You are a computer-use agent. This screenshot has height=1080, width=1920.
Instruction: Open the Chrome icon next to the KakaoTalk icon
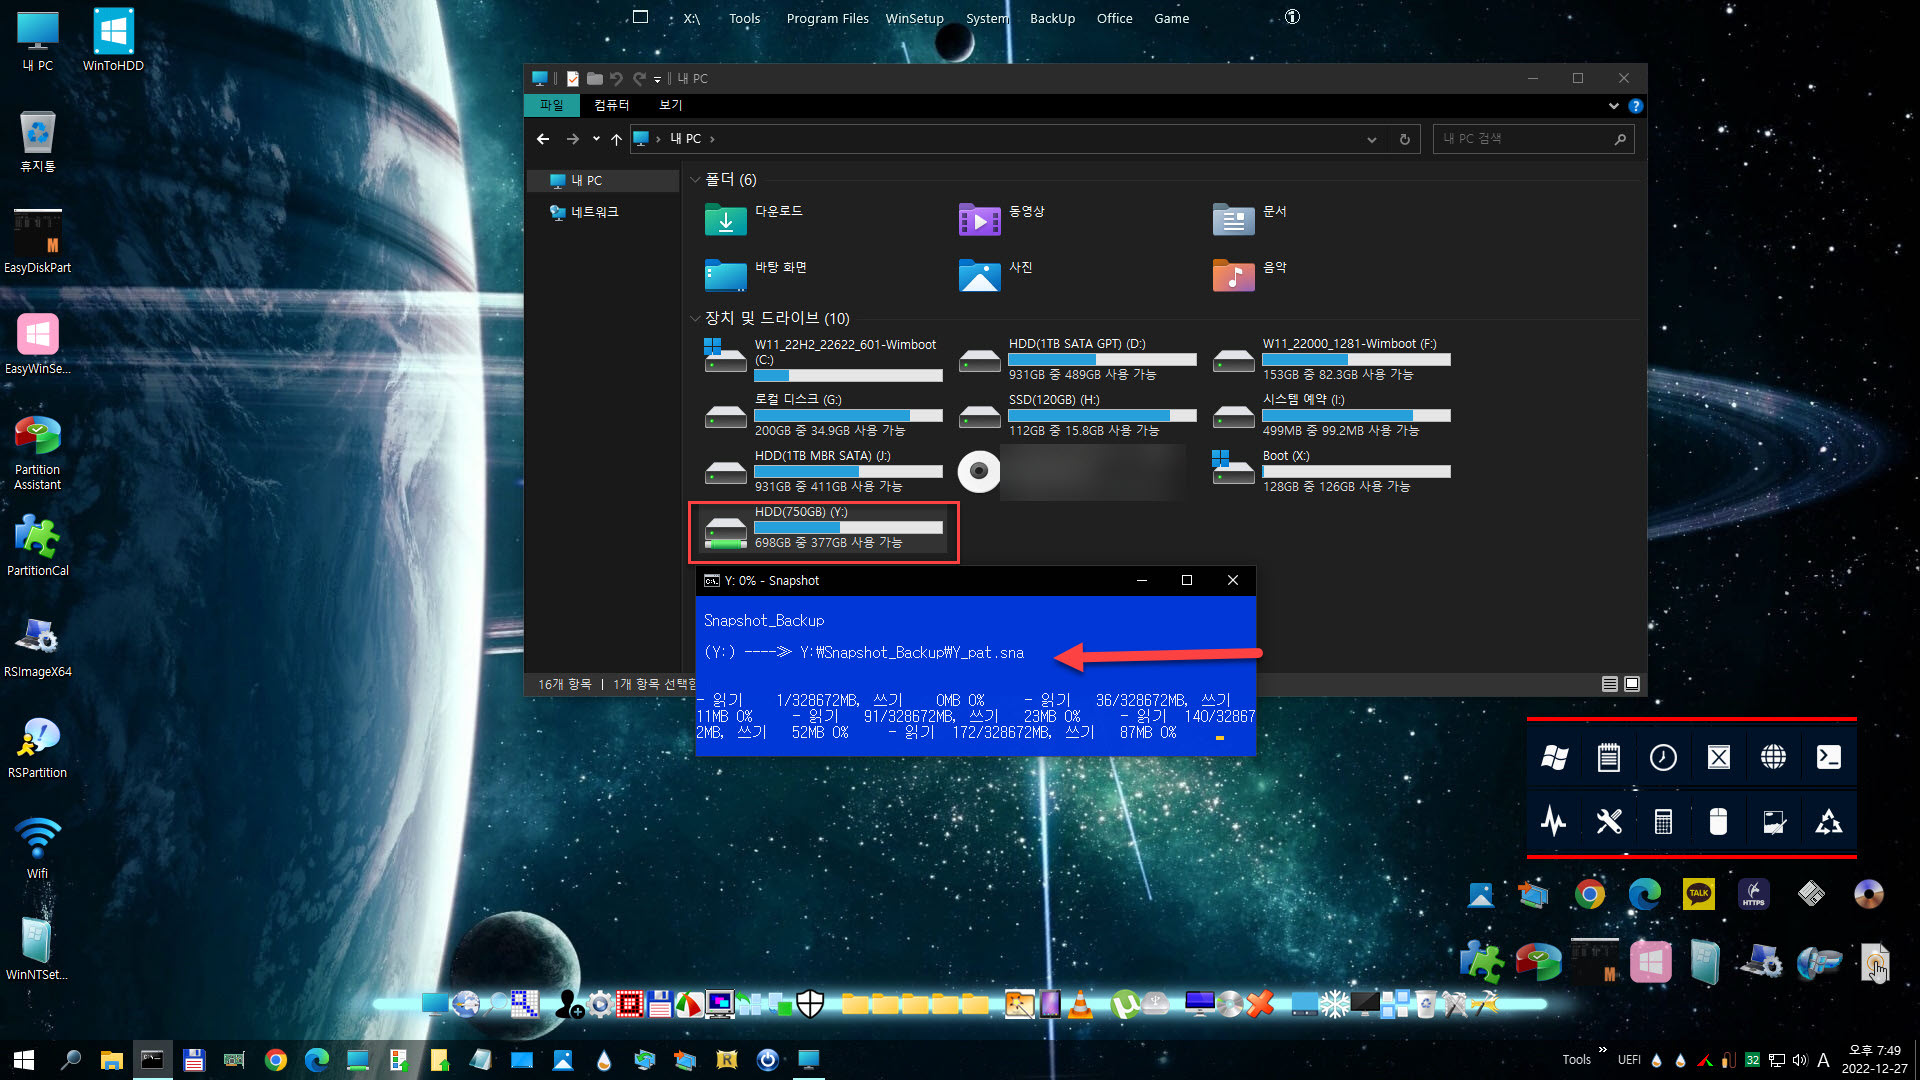pyautogui.click(x=1589, y=893)
